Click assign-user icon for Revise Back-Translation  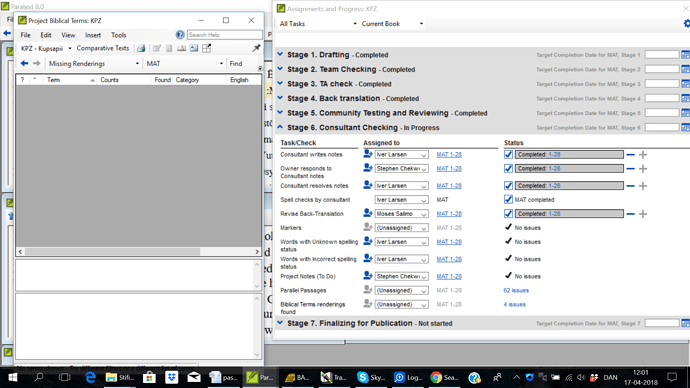click(367, 213)
